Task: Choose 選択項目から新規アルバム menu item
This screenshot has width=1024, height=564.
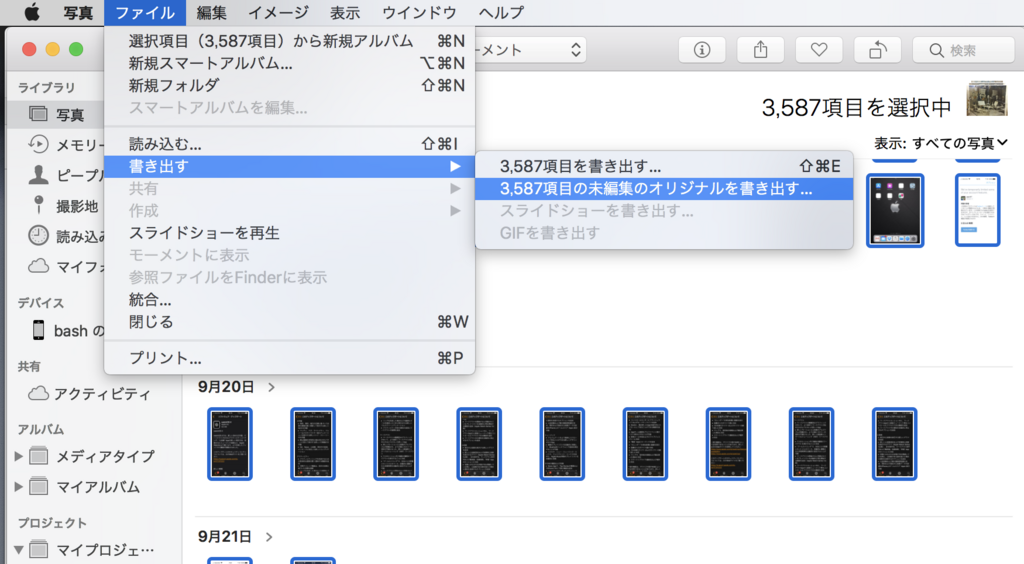Action: click(289, 41)
